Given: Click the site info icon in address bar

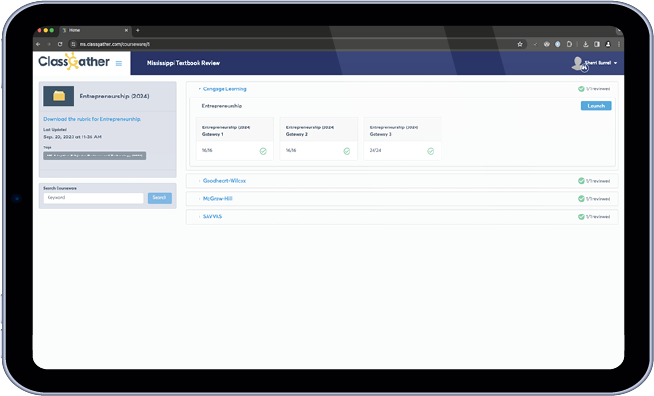Looking at the screenshot, I should pyautogui.click(x=73, y=44).
